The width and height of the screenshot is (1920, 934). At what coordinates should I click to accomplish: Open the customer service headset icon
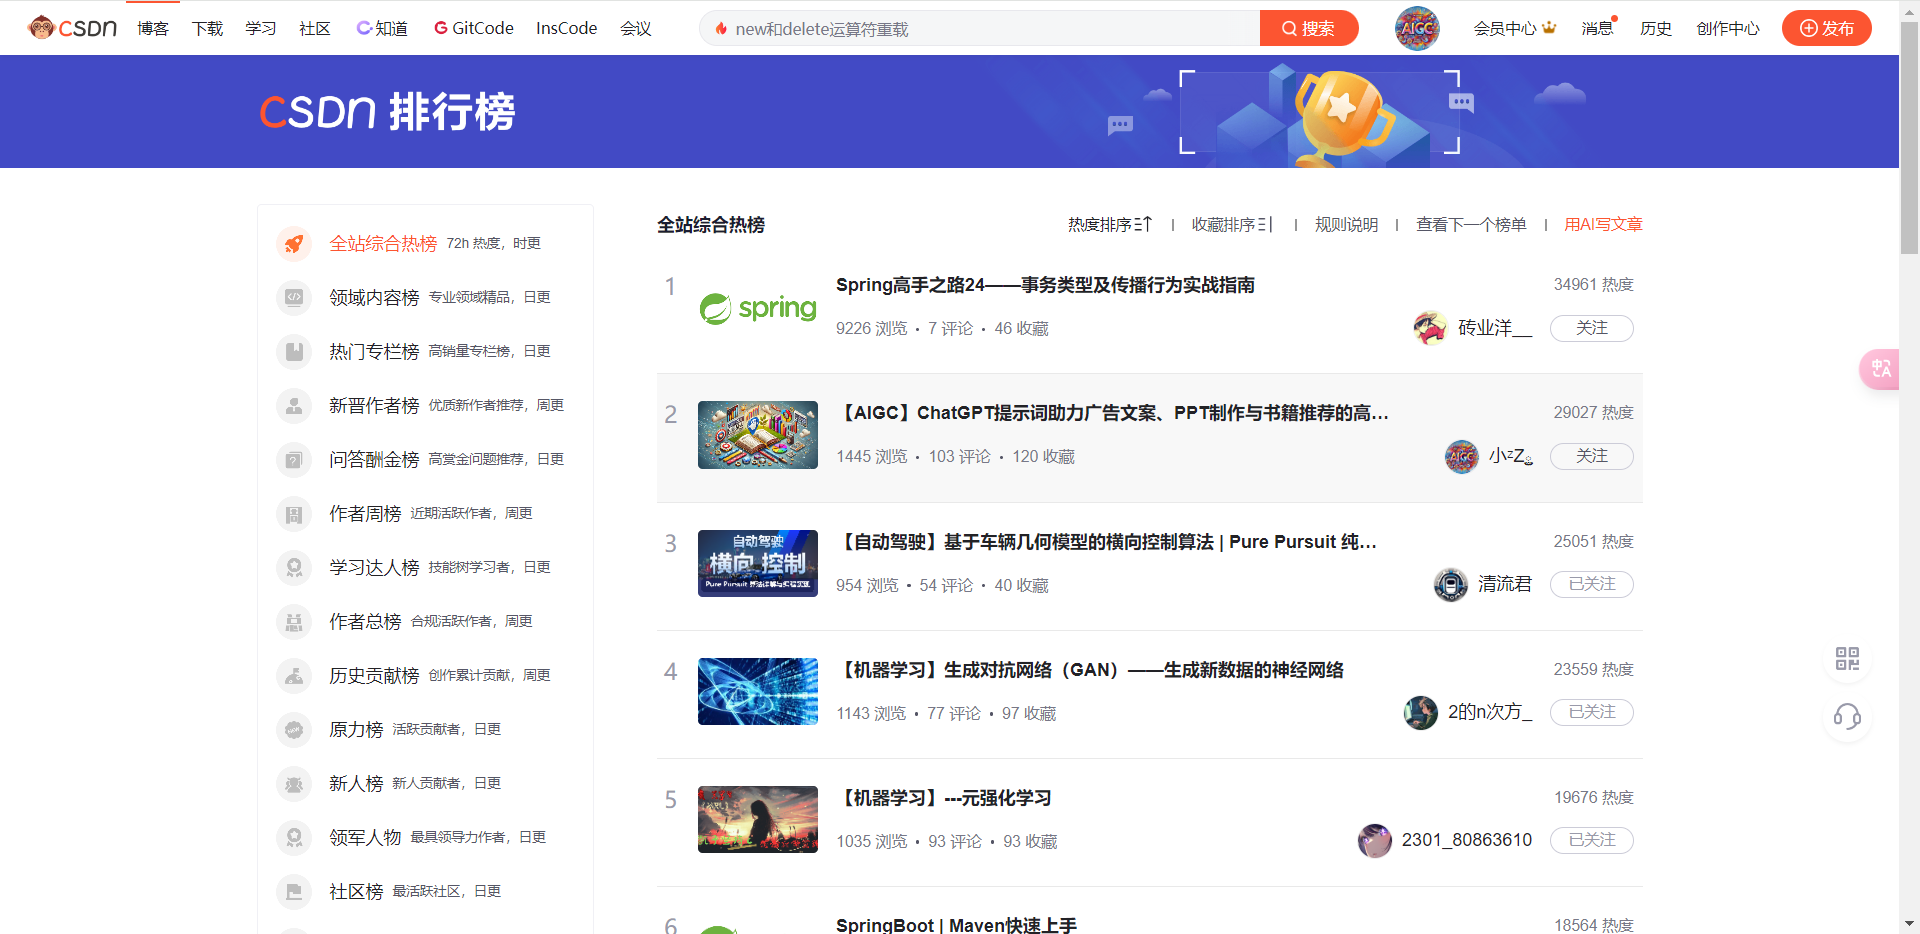1847,717
